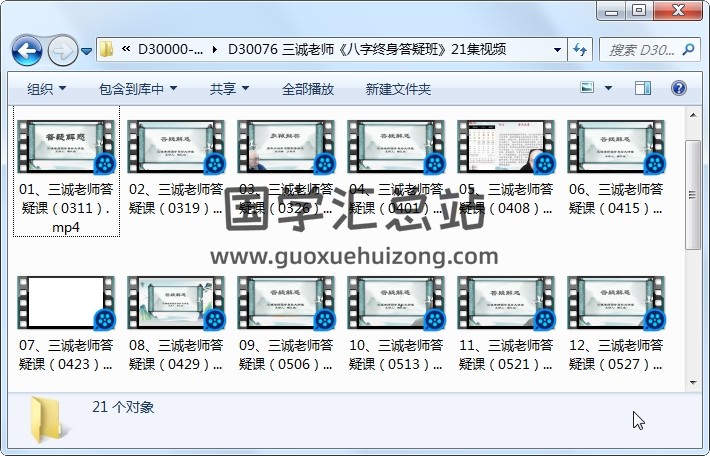Open the 包含到库中 menu

pos(137,89)
